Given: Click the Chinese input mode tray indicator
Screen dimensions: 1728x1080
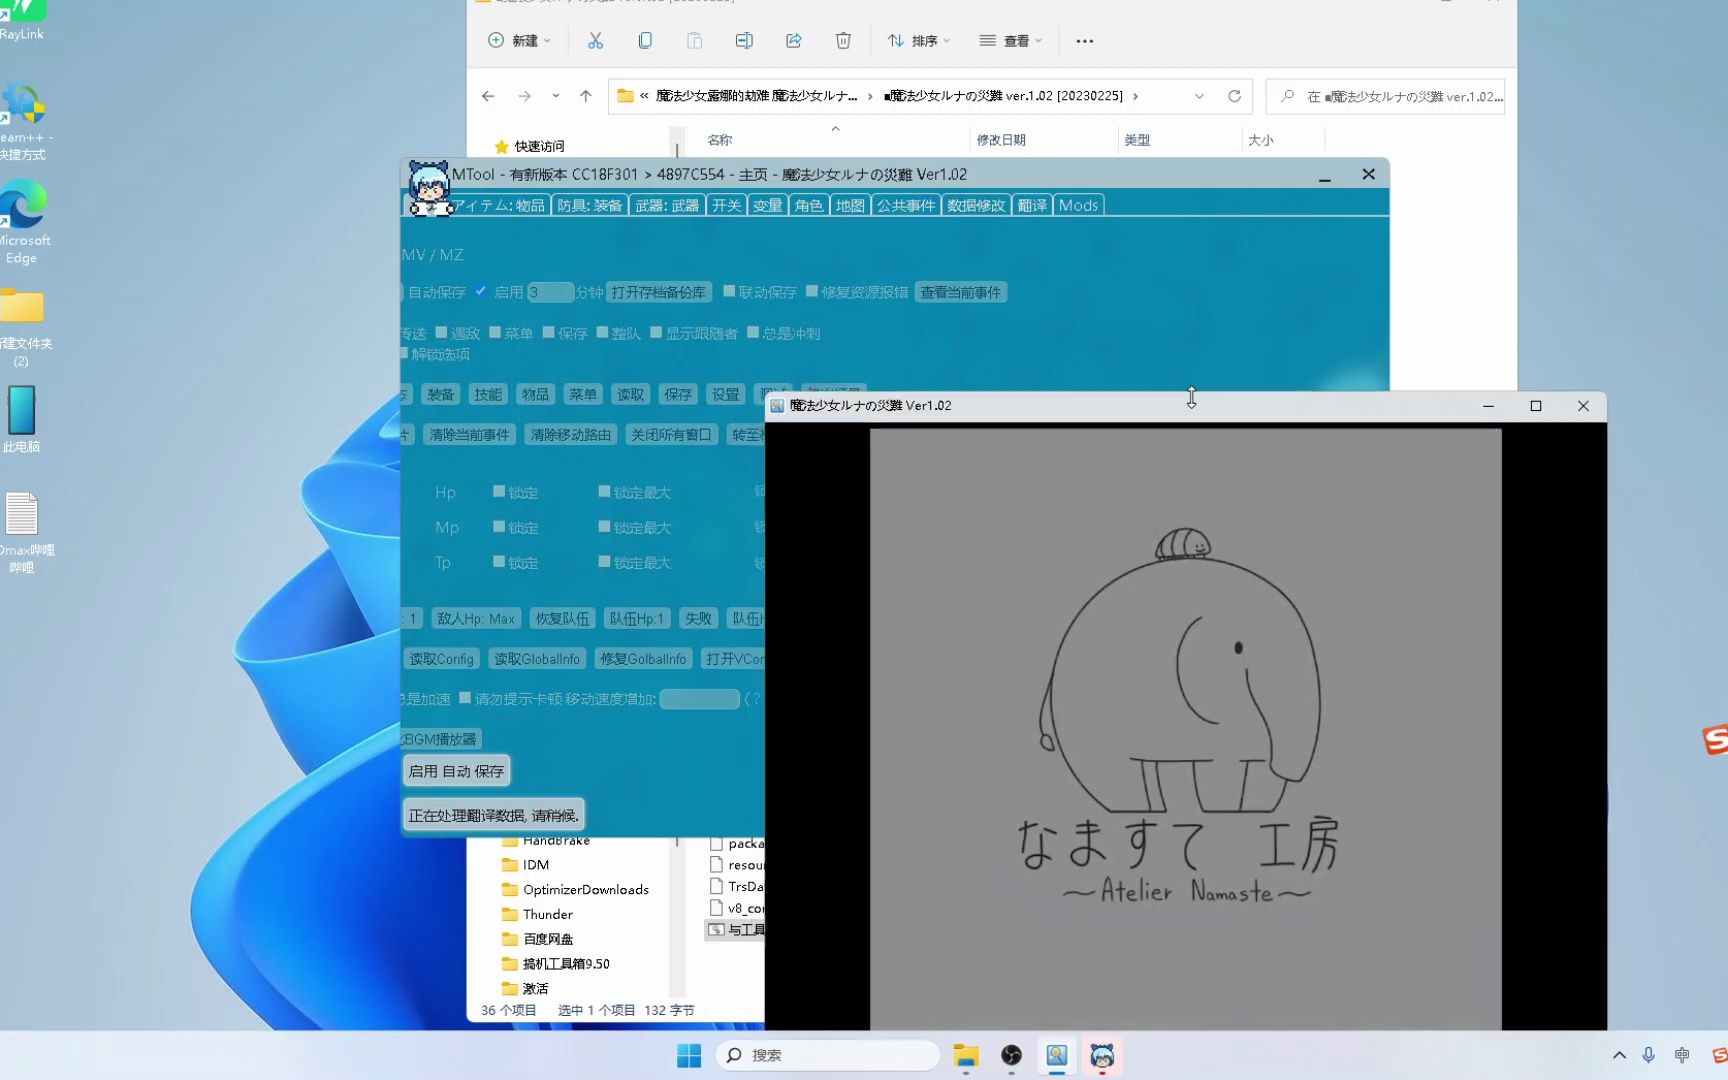Looking at the screenshot, I should pos(1682,1055).
